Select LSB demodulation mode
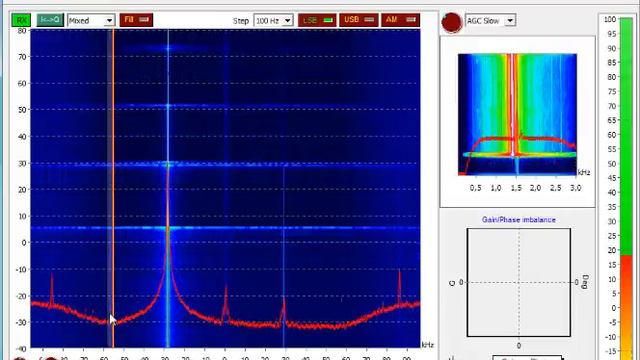This screenshot has width=640, height=360. click(317, 20)
